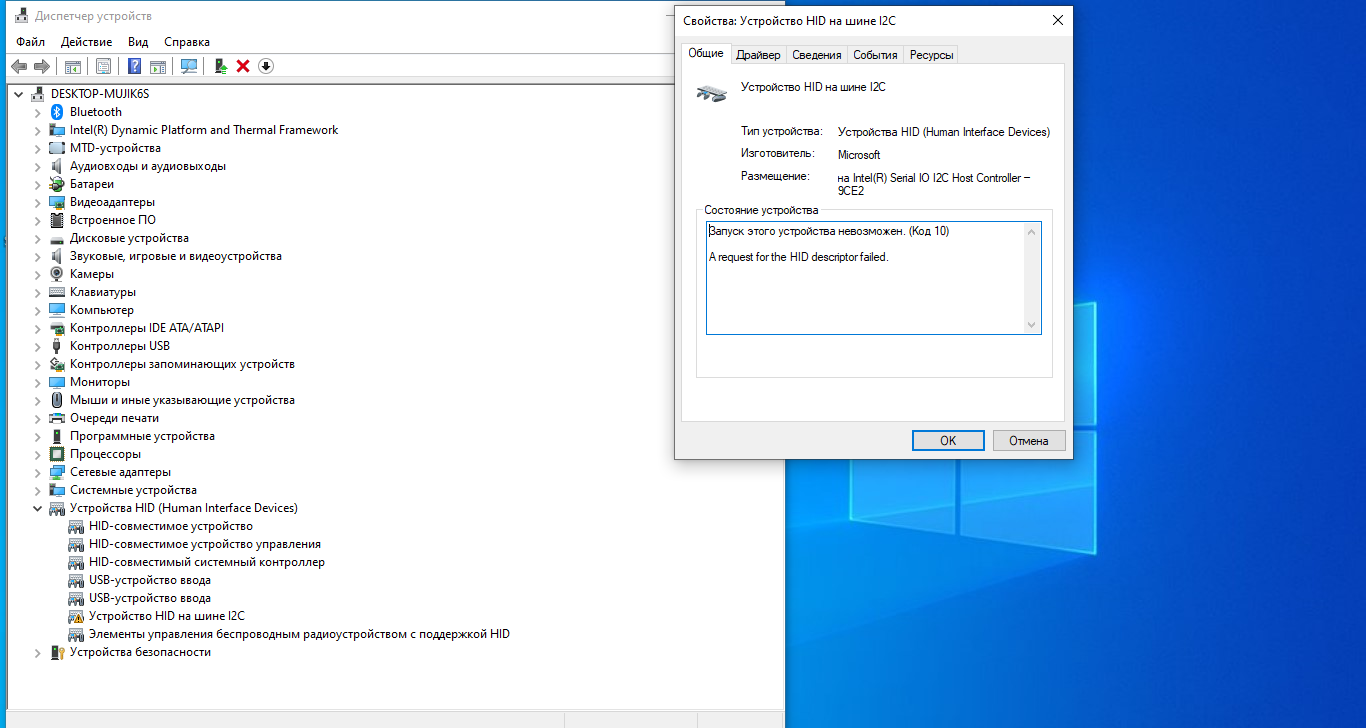Click the blue question mark Help icon
Screen dimensions: 1366x728
134,66
